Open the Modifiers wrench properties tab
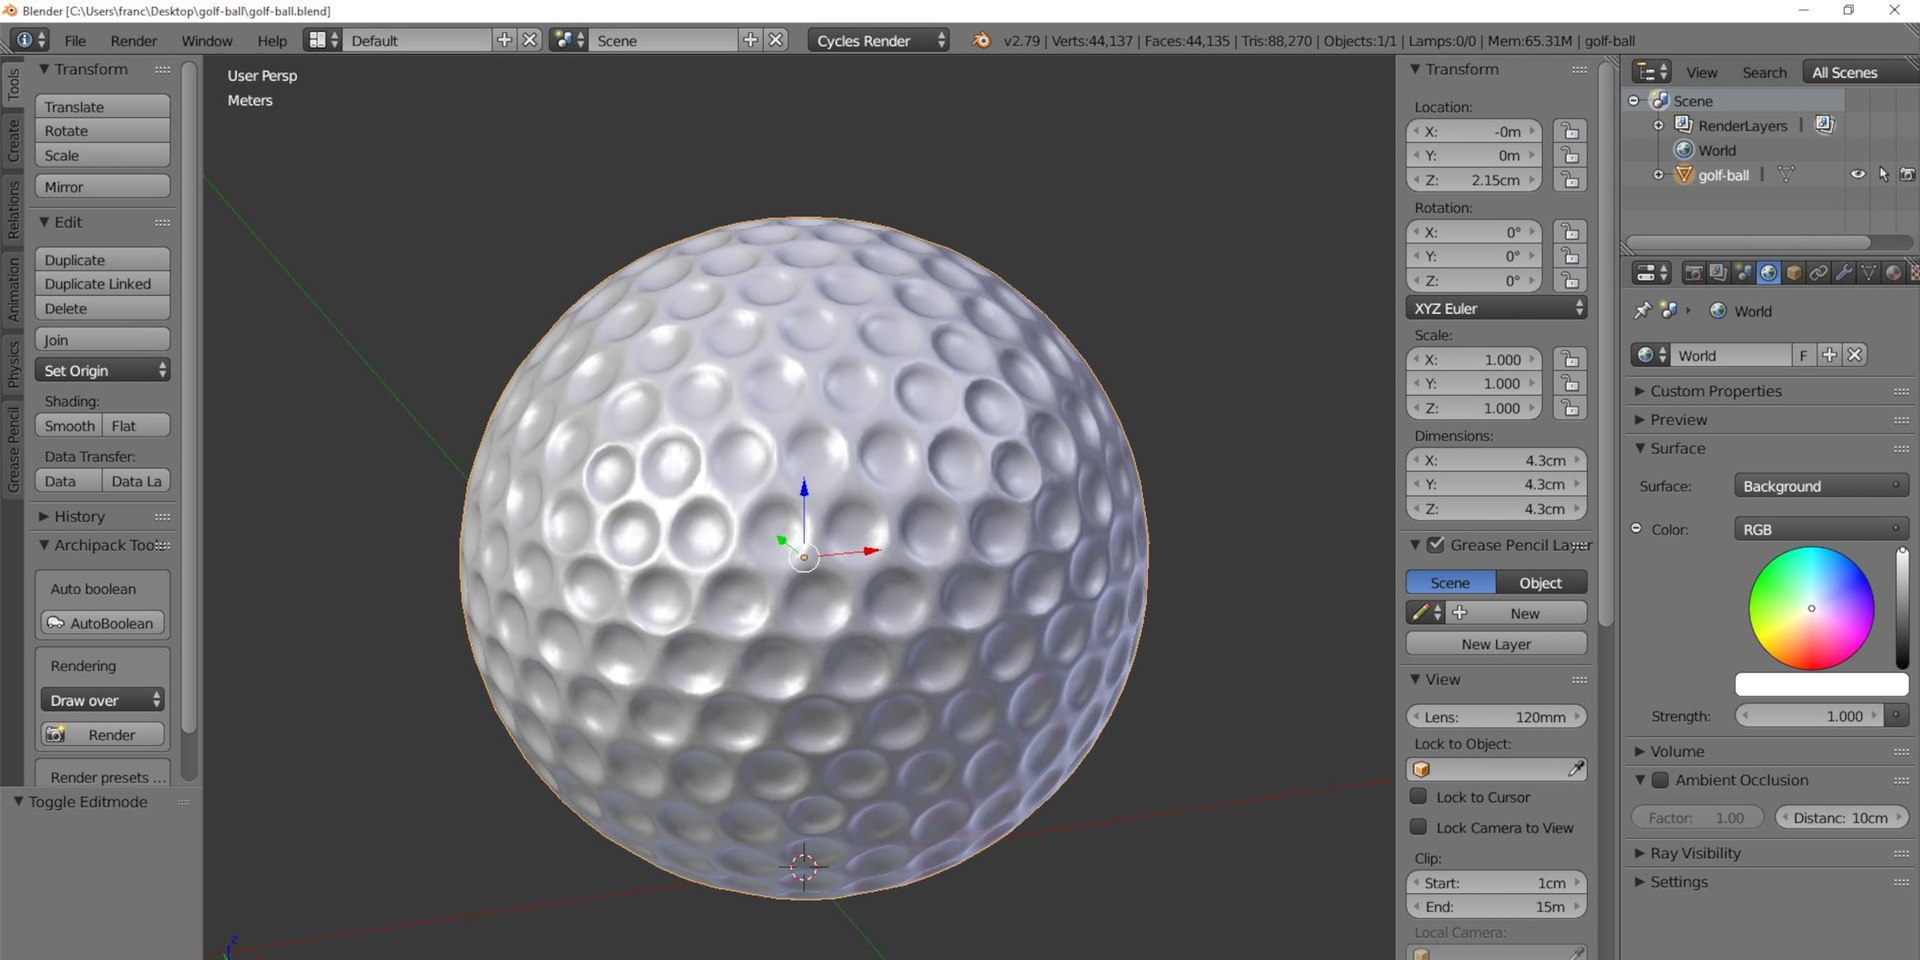1920x960 pixels. [x=1844, y=273]
